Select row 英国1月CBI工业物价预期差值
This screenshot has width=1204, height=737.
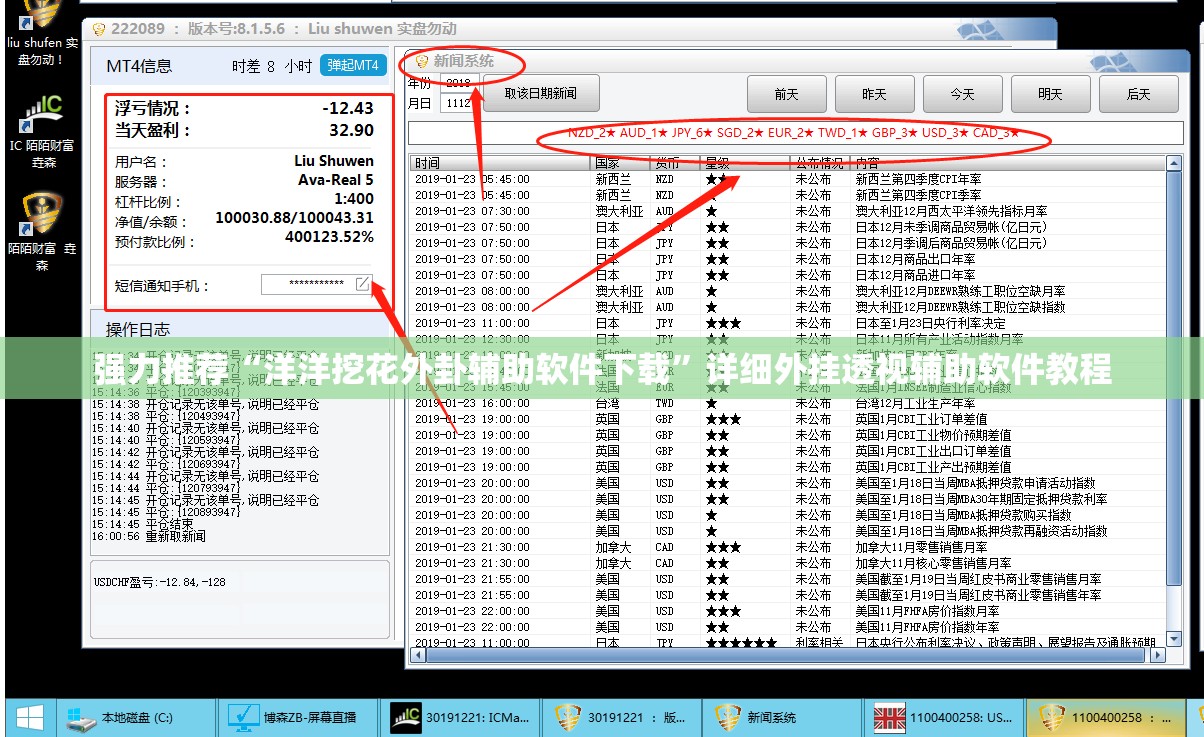click(x=788, y=435)
